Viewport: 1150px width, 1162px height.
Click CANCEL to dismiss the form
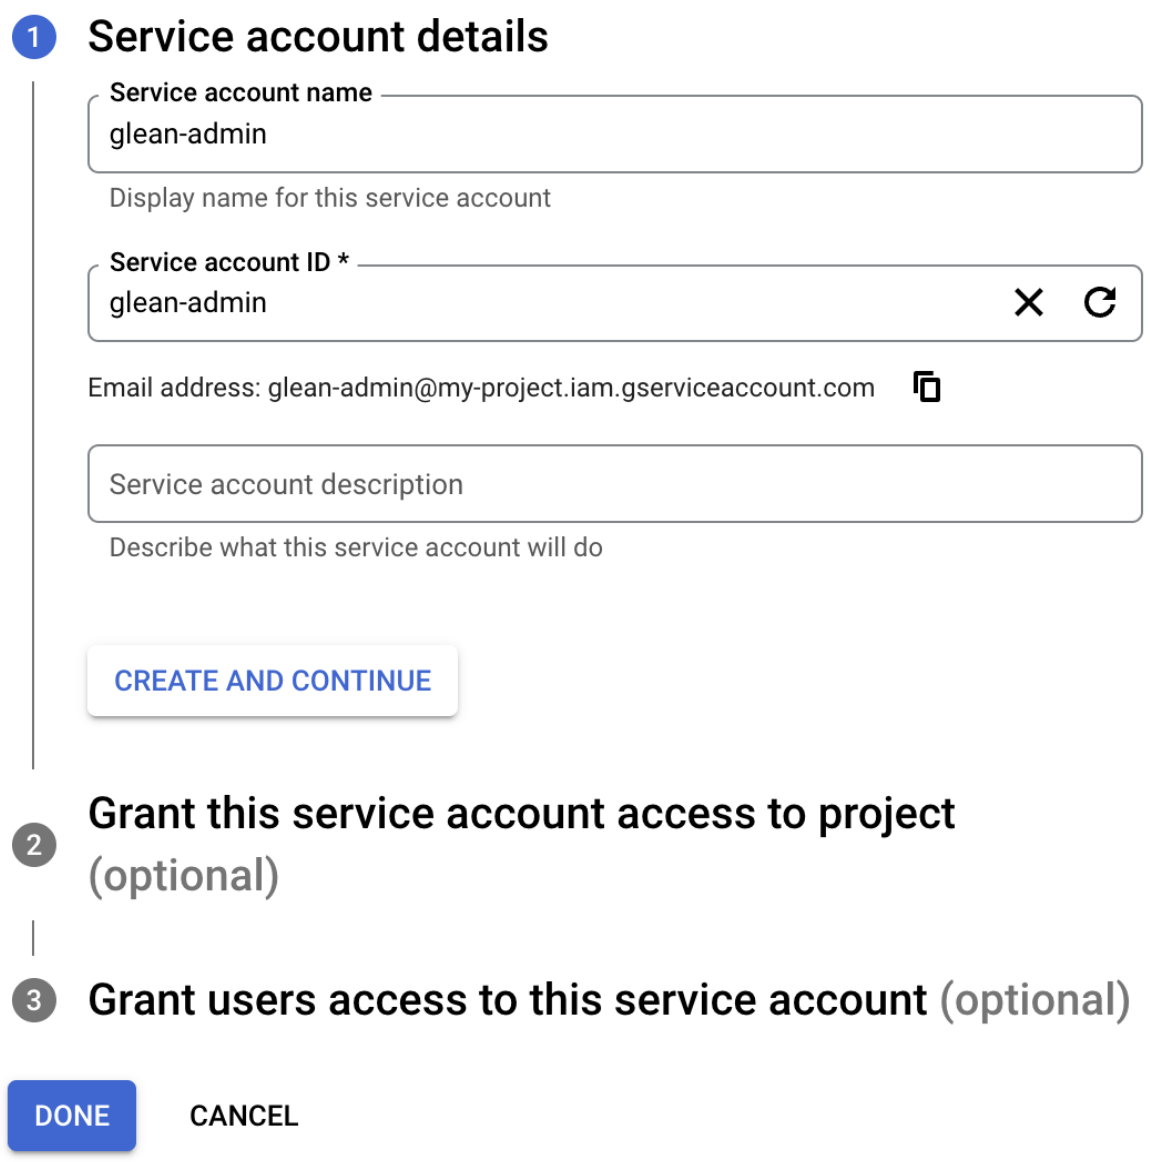tap(243, 1115)
